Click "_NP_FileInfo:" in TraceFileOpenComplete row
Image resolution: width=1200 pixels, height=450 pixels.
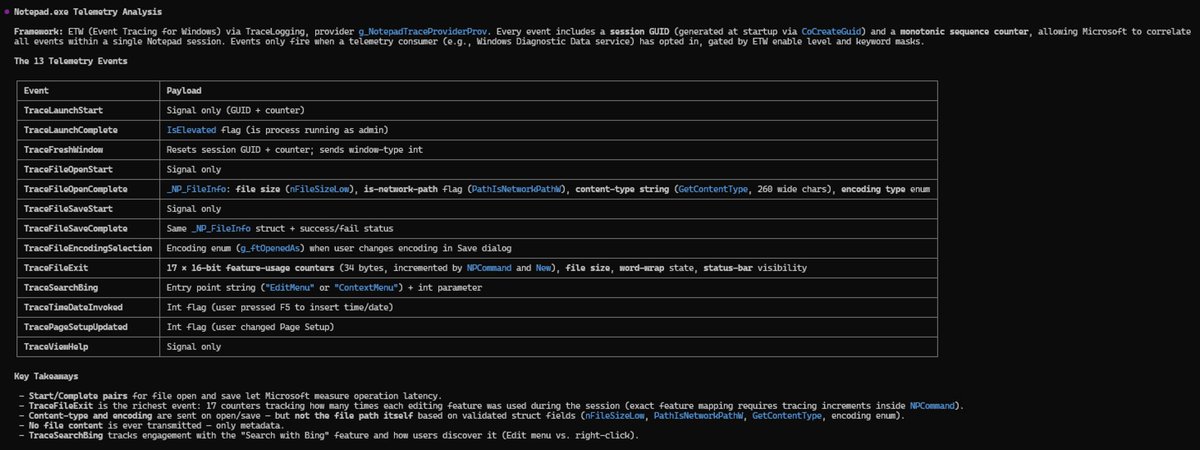(196, 188)
